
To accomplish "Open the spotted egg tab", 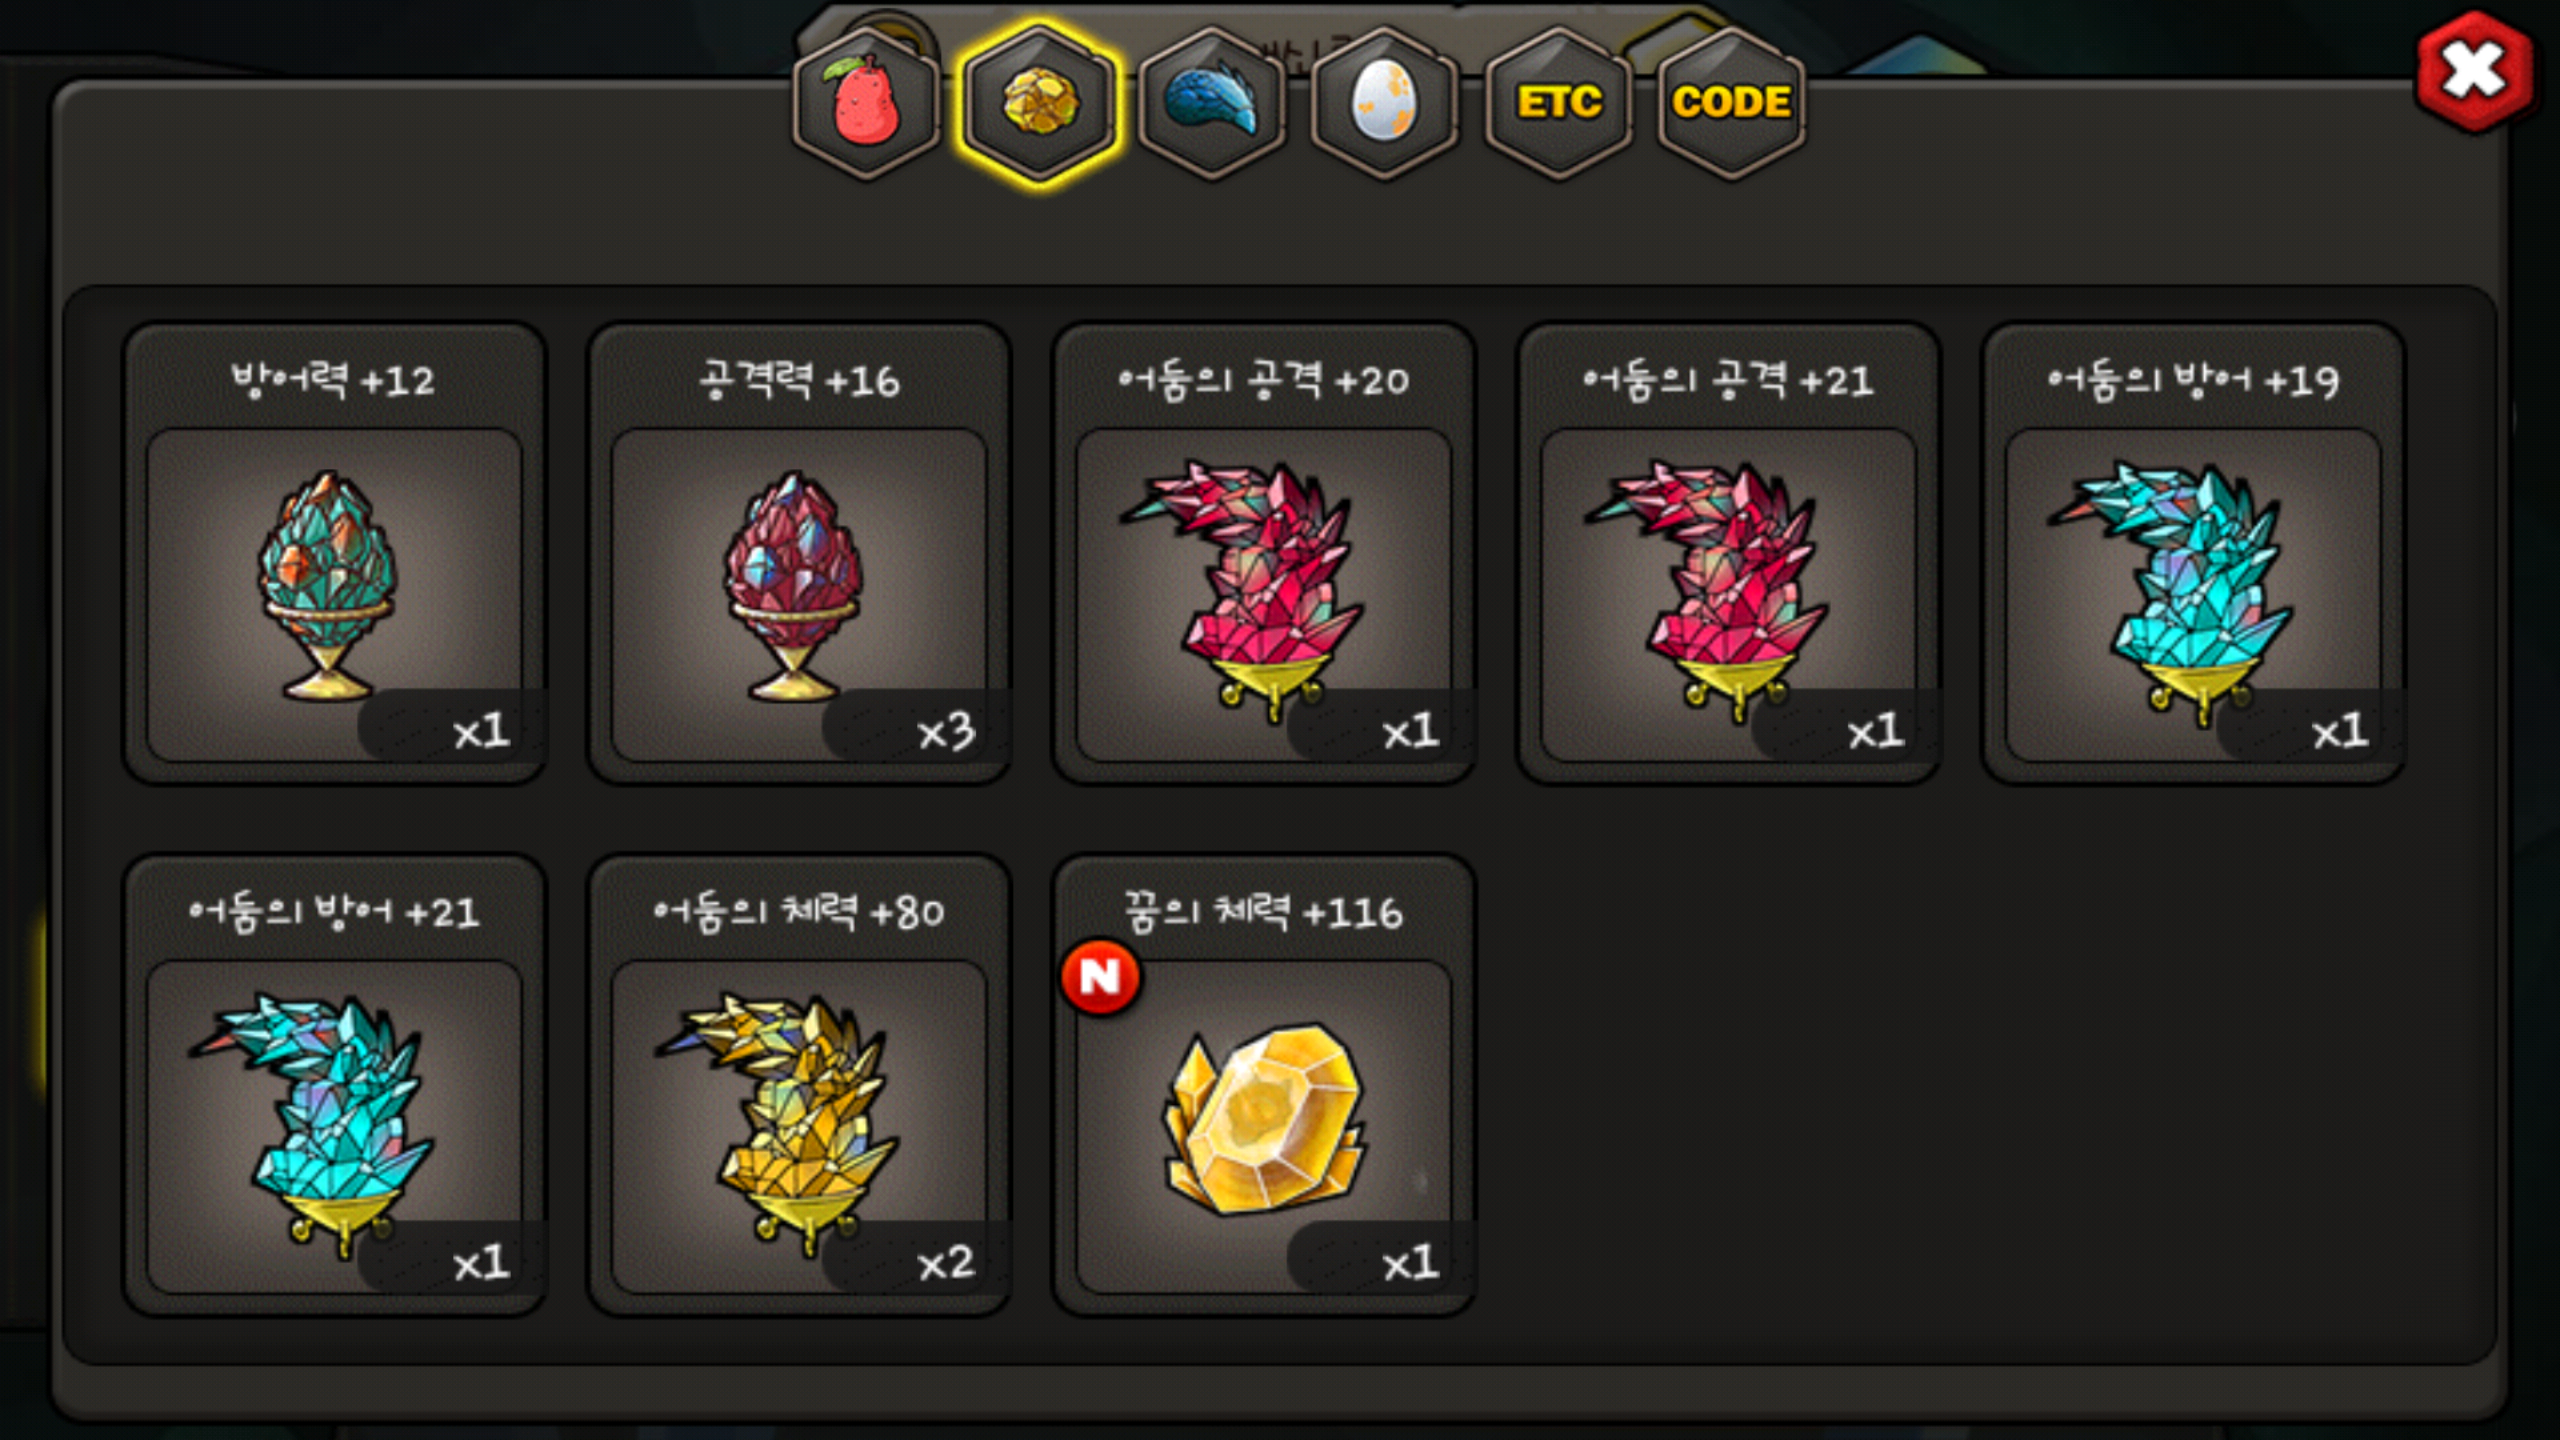I will click(x=1385, y=103).
